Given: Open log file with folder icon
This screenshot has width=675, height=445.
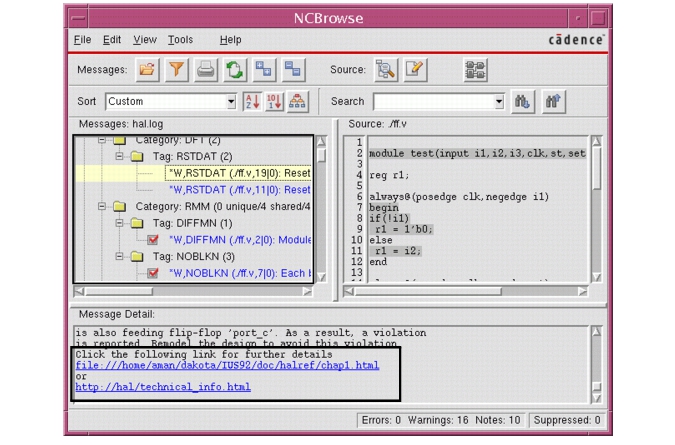Looking at the screenshot, I should 147,69.
